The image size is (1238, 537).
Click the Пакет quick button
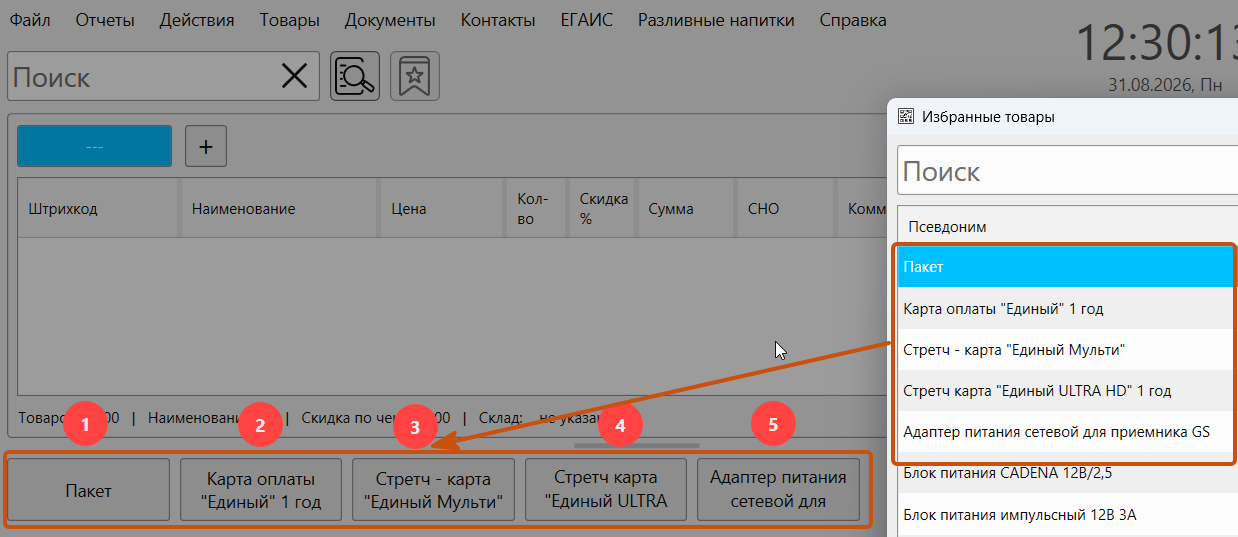coord(88,490)
